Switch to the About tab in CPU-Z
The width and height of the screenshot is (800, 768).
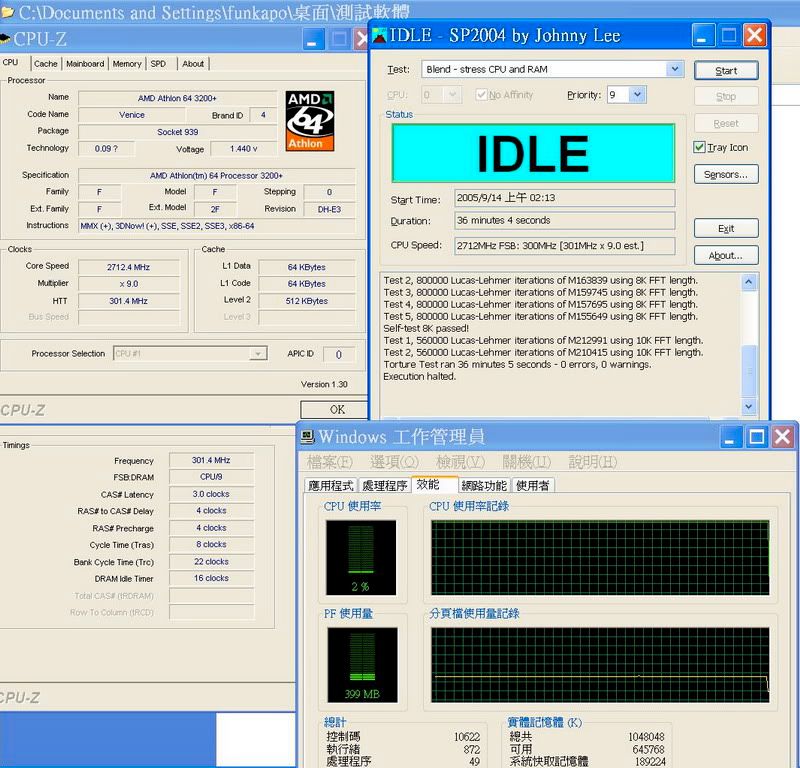pyautogui.click(x=193, y=64)
